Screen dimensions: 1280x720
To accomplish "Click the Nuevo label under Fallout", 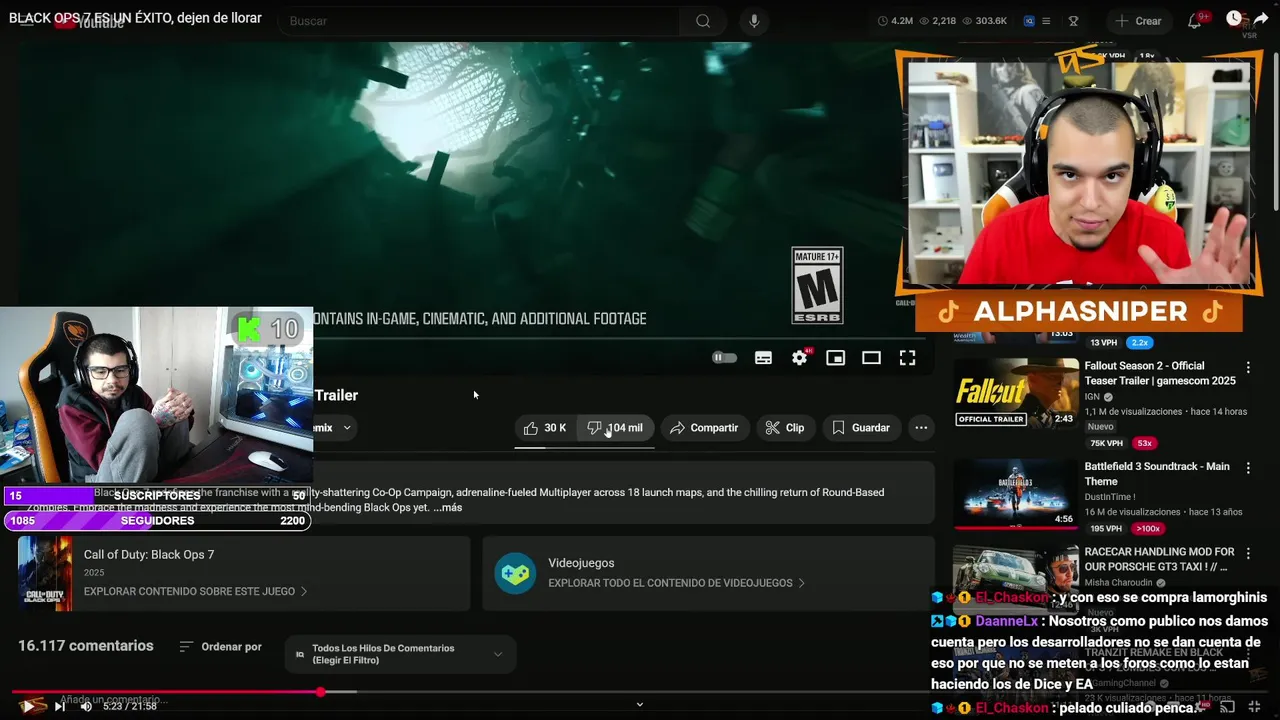I will pyautogui.click(x=1100, y=427).
